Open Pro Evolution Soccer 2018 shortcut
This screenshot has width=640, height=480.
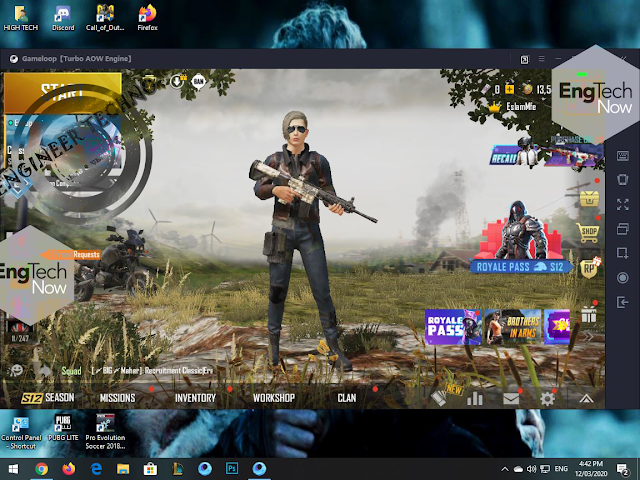[105, 433]
